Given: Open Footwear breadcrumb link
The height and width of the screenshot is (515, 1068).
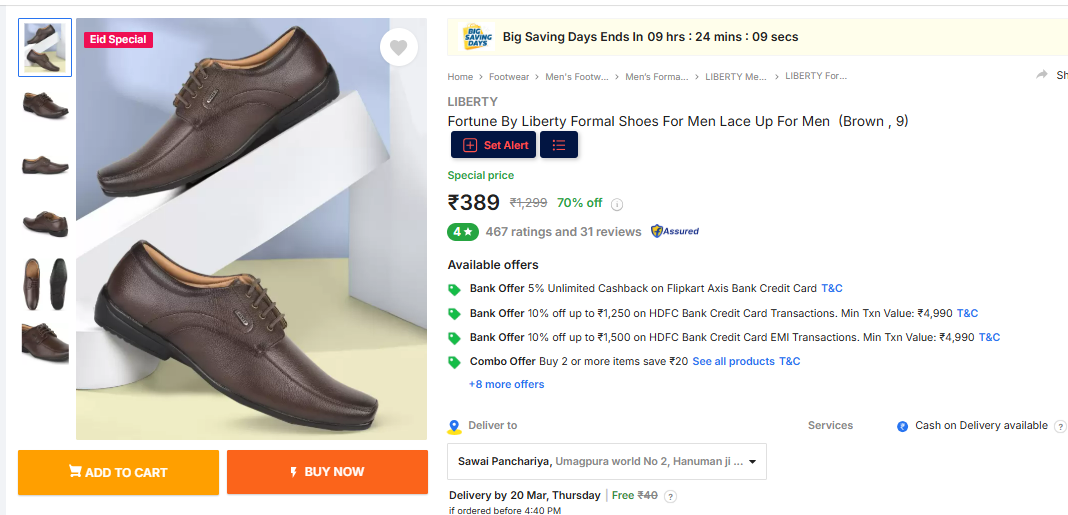Looking at the screenshot, I should [509, 77].
